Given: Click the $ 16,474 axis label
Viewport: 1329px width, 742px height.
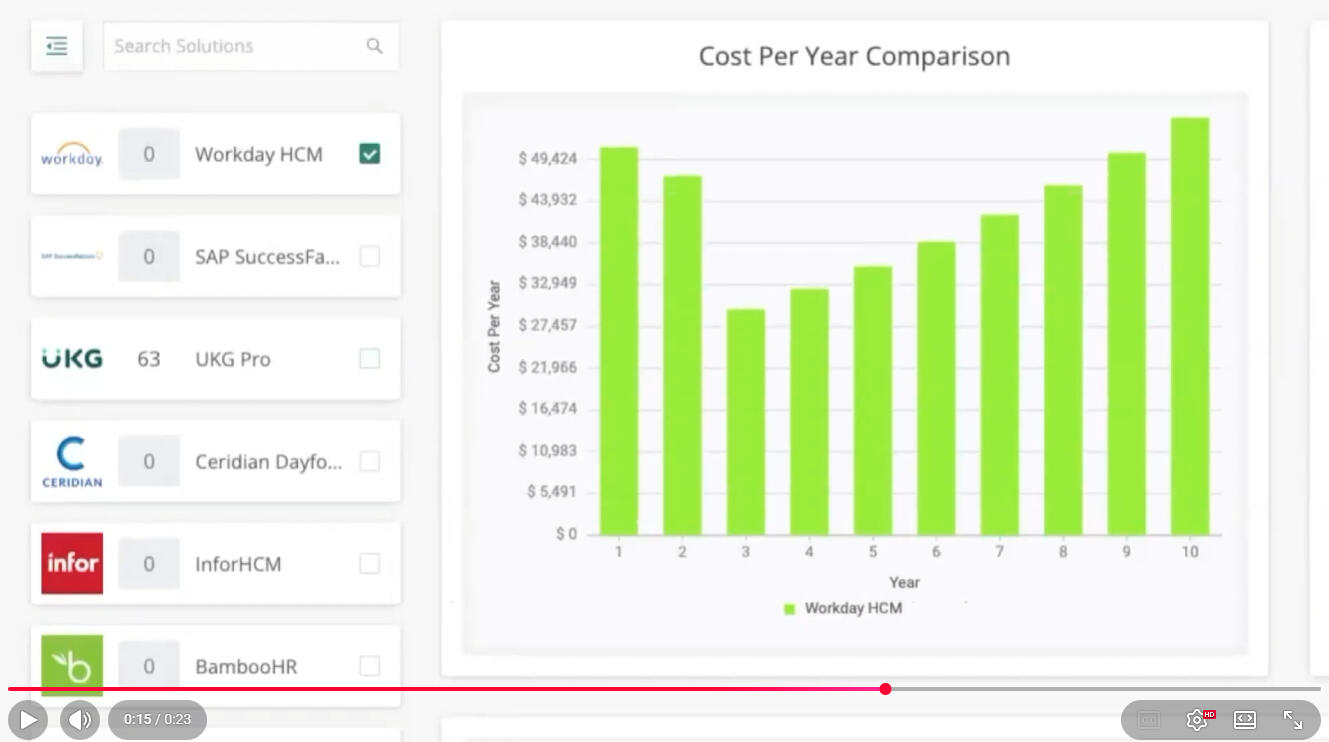Looking at the screenshot, I should click(x=548, y=408).
